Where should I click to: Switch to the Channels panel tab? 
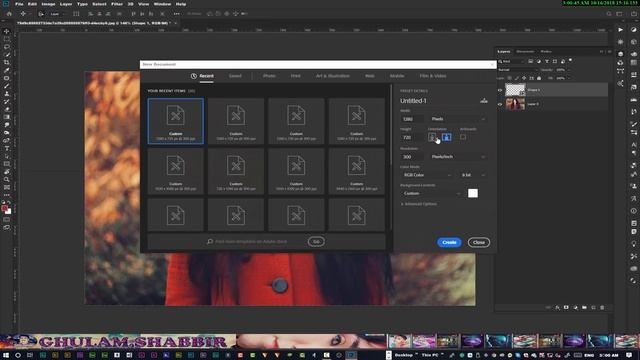coord(525,51)
